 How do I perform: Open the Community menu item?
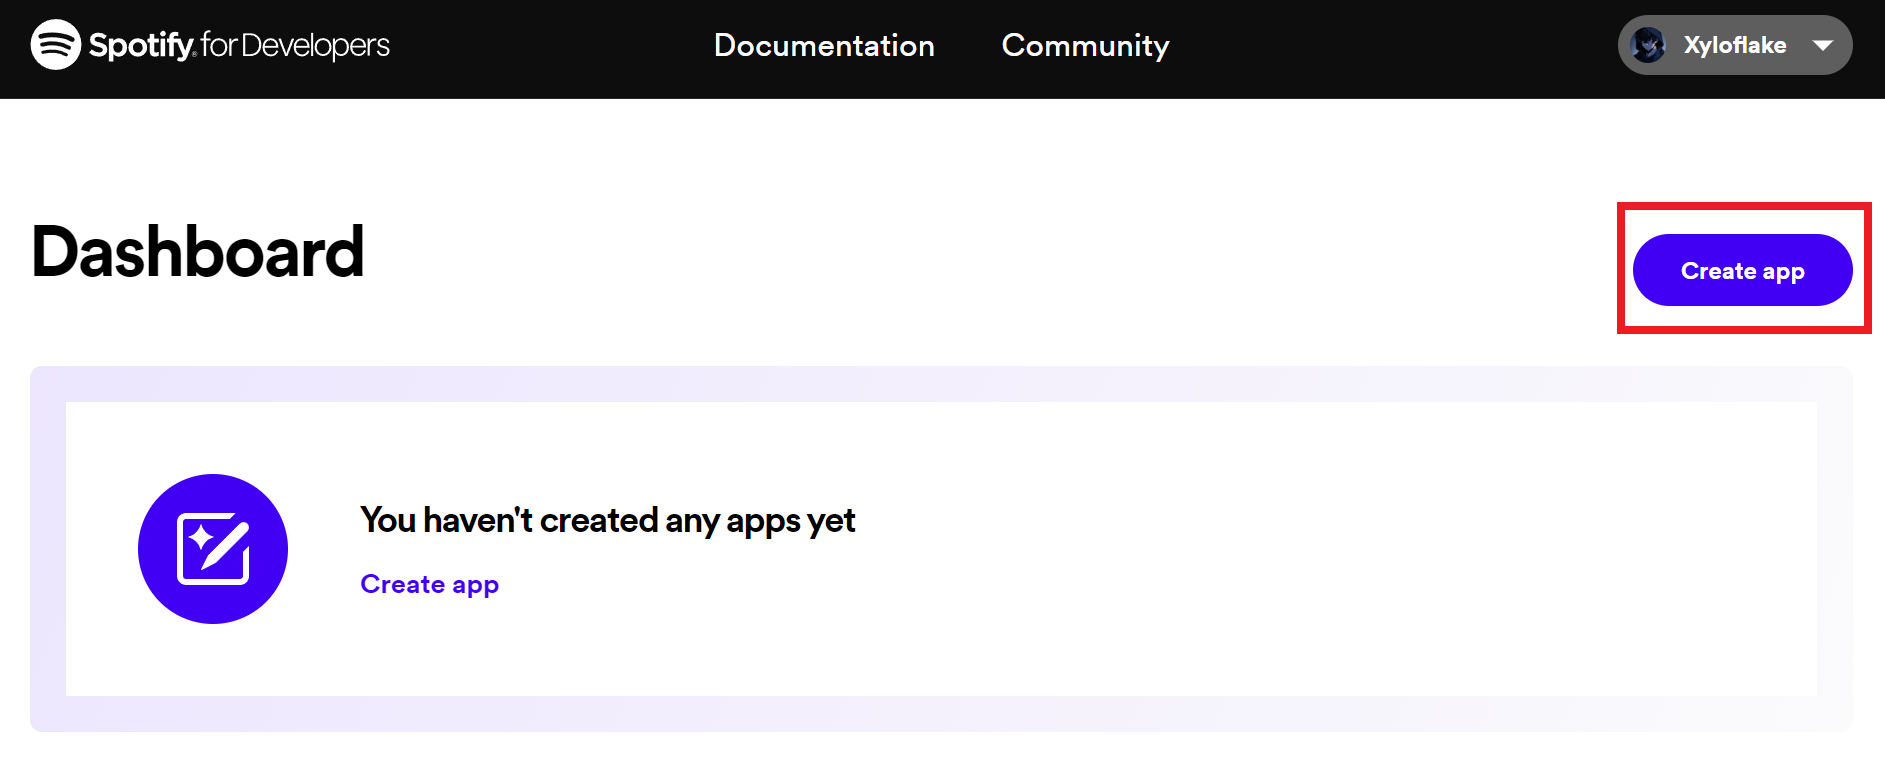pos(1085,45)
